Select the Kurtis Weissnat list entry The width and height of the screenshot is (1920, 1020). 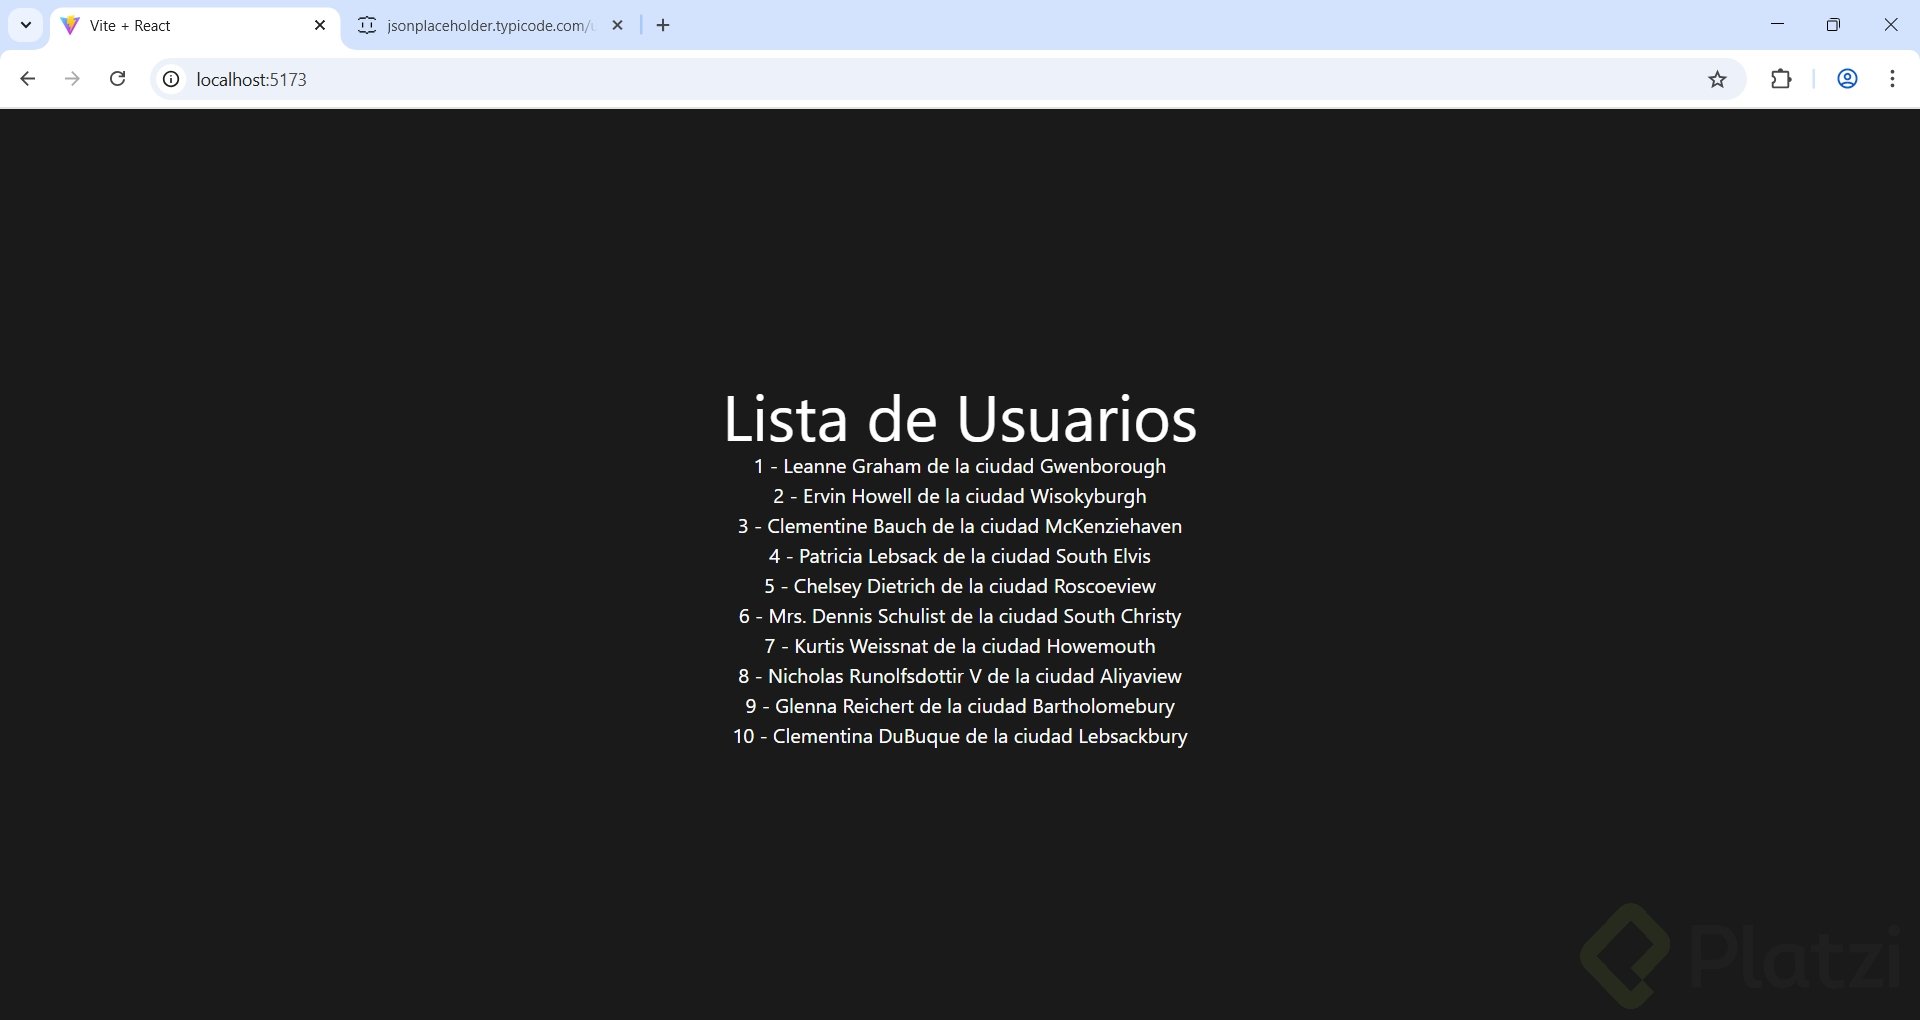(960, 646)
